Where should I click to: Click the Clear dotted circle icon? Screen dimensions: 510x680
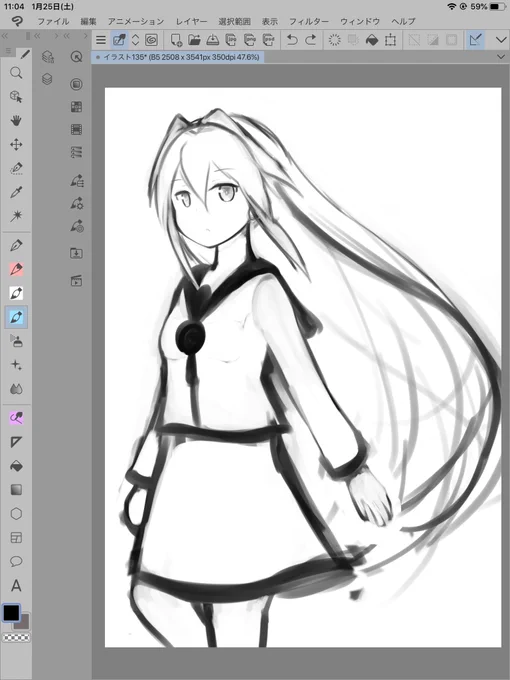(334, 40)
